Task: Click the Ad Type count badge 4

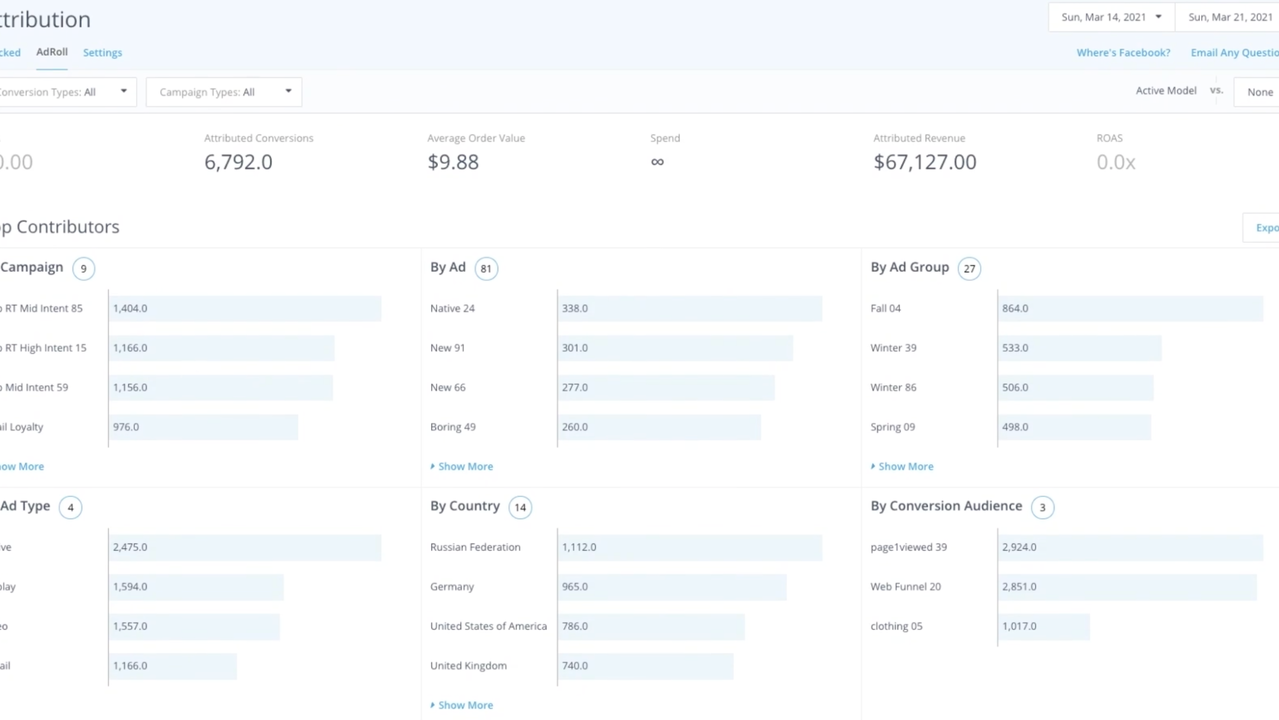Action: pyautogui.click(x=70, y=507)
